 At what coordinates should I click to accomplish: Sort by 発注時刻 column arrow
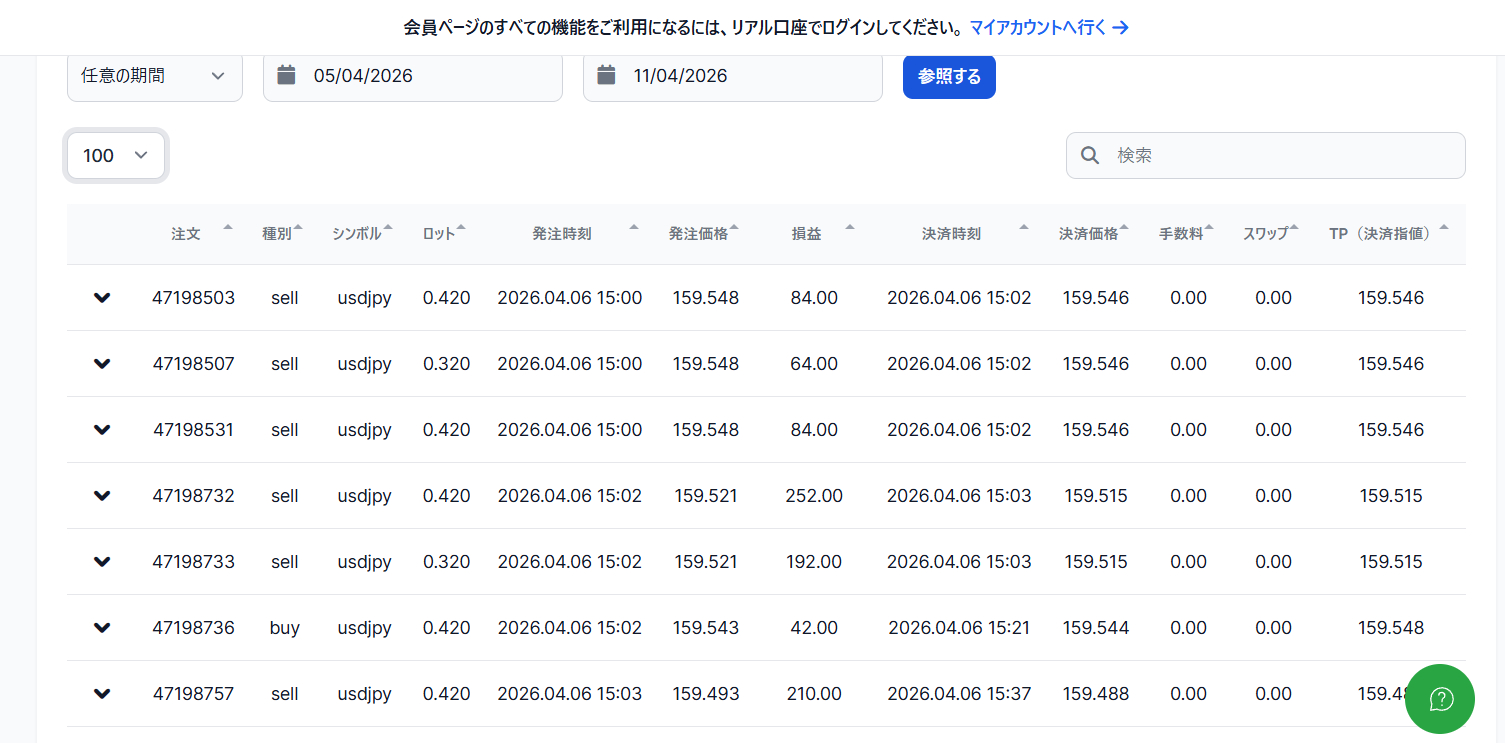coord(634,228)
